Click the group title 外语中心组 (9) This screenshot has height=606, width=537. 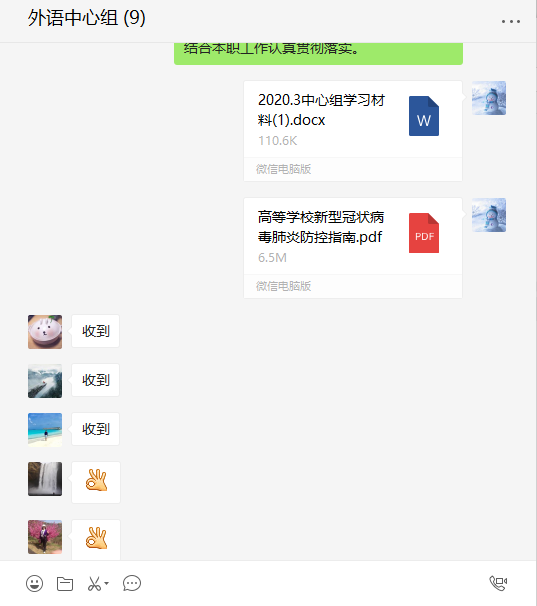point(87,18)
